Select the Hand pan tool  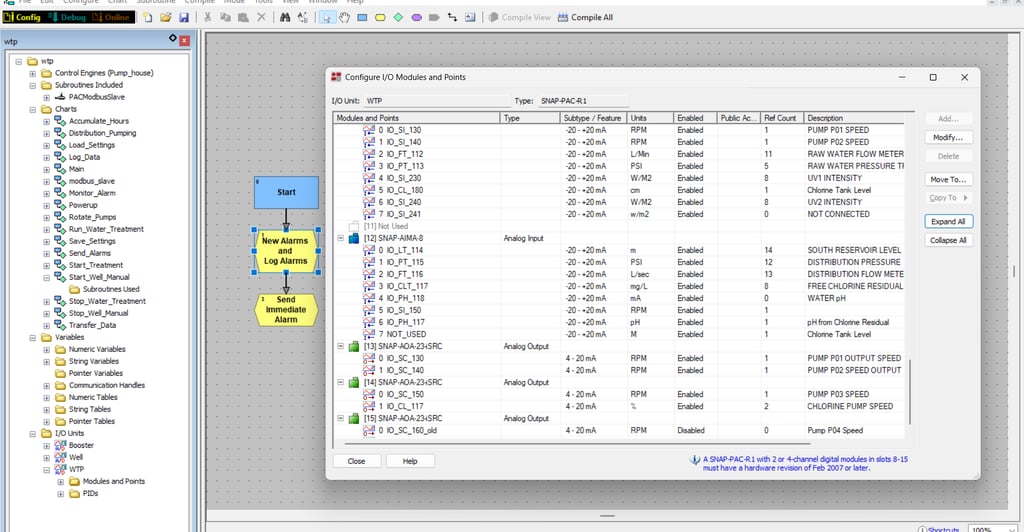coord(343,18)
